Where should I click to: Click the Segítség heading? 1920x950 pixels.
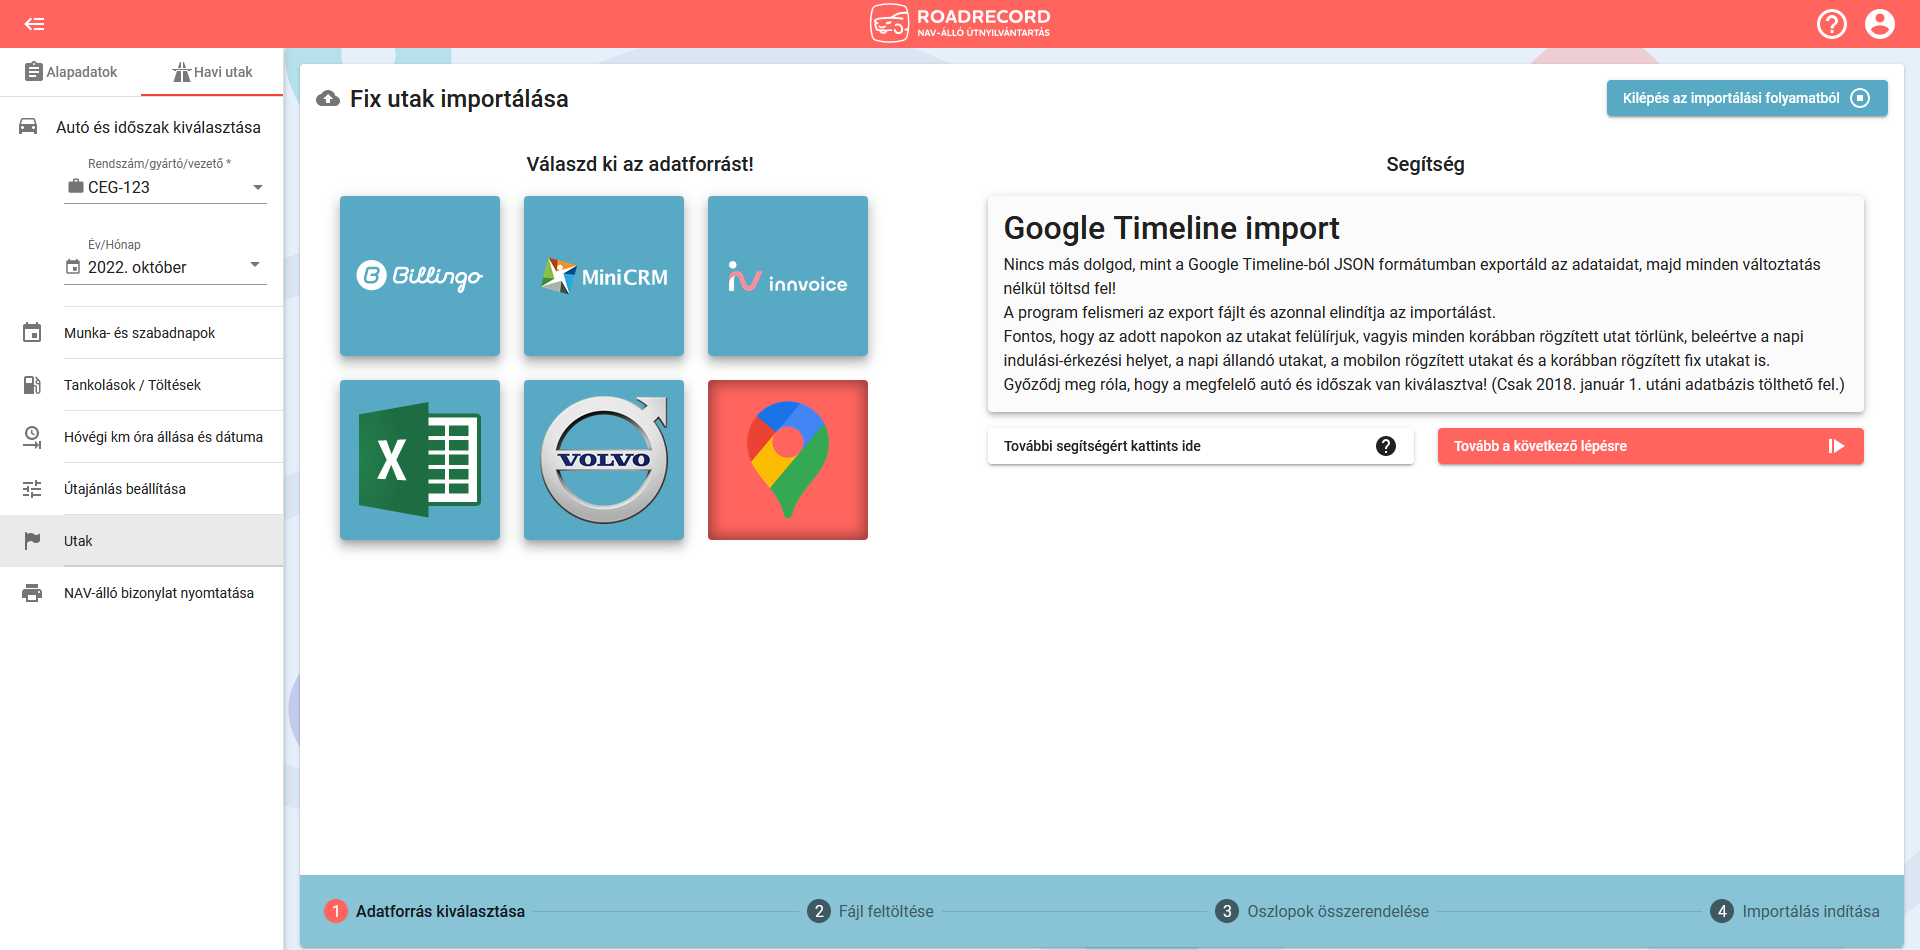(x=1425, y=164)
